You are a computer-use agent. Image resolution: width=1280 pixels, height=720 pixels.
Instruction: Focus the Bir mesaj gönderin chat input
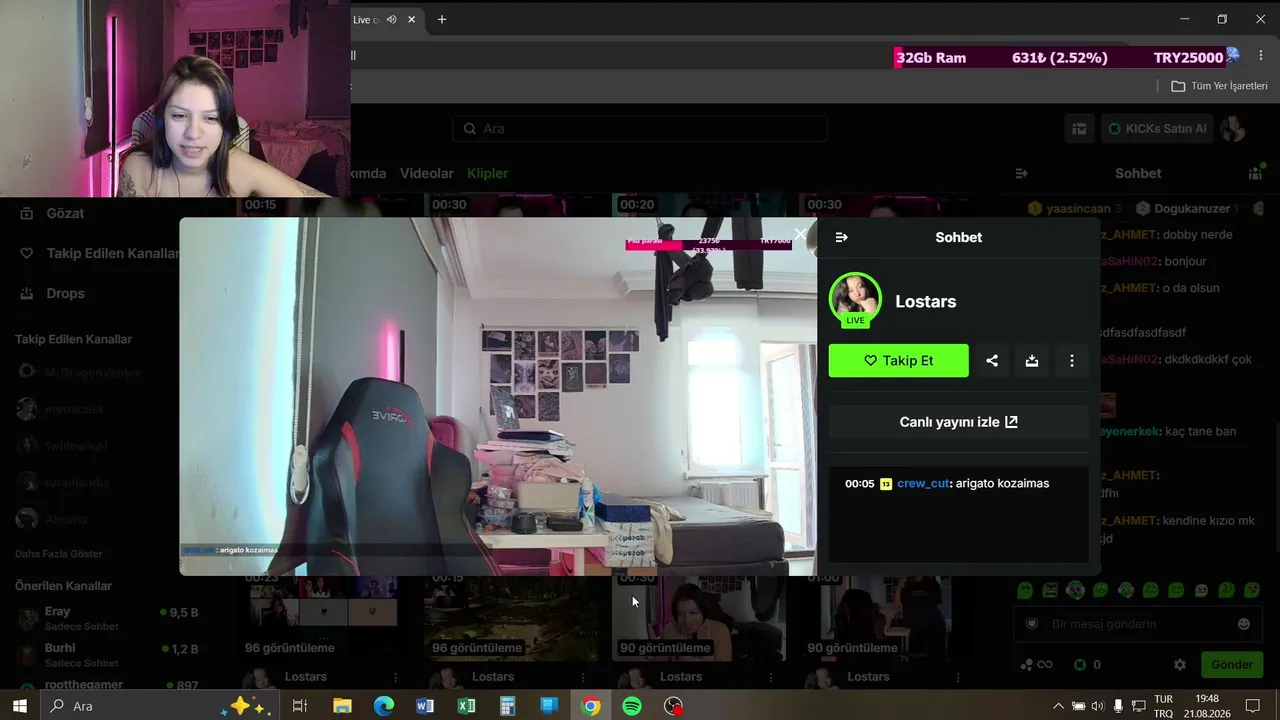click(x=1138, y=624)
